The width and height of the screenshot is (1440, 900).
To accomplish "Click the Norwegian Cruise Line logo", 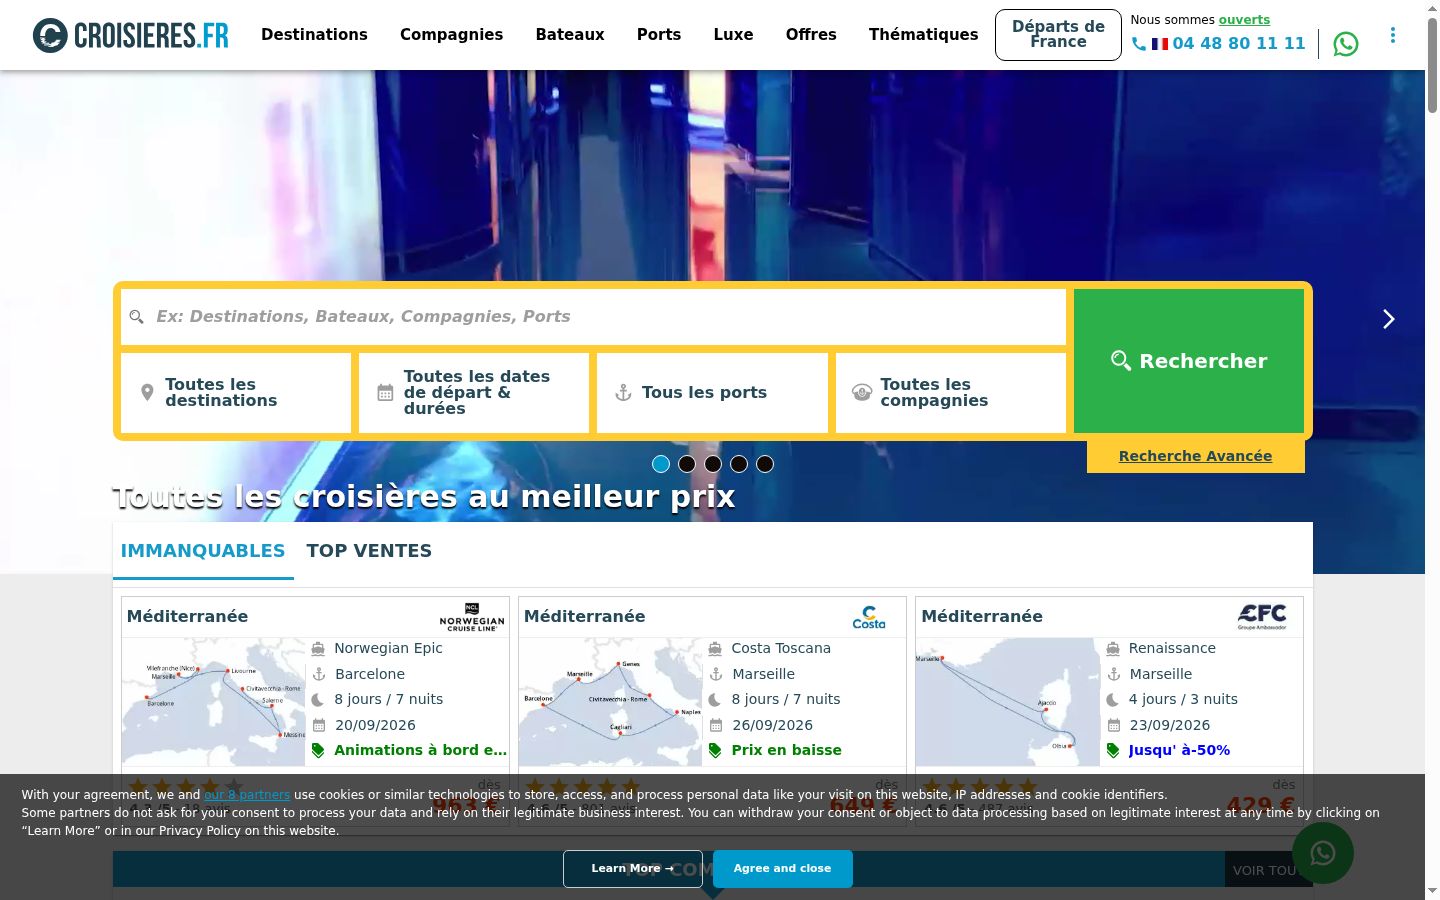I will pyautogui.click(x=472, y=617).
